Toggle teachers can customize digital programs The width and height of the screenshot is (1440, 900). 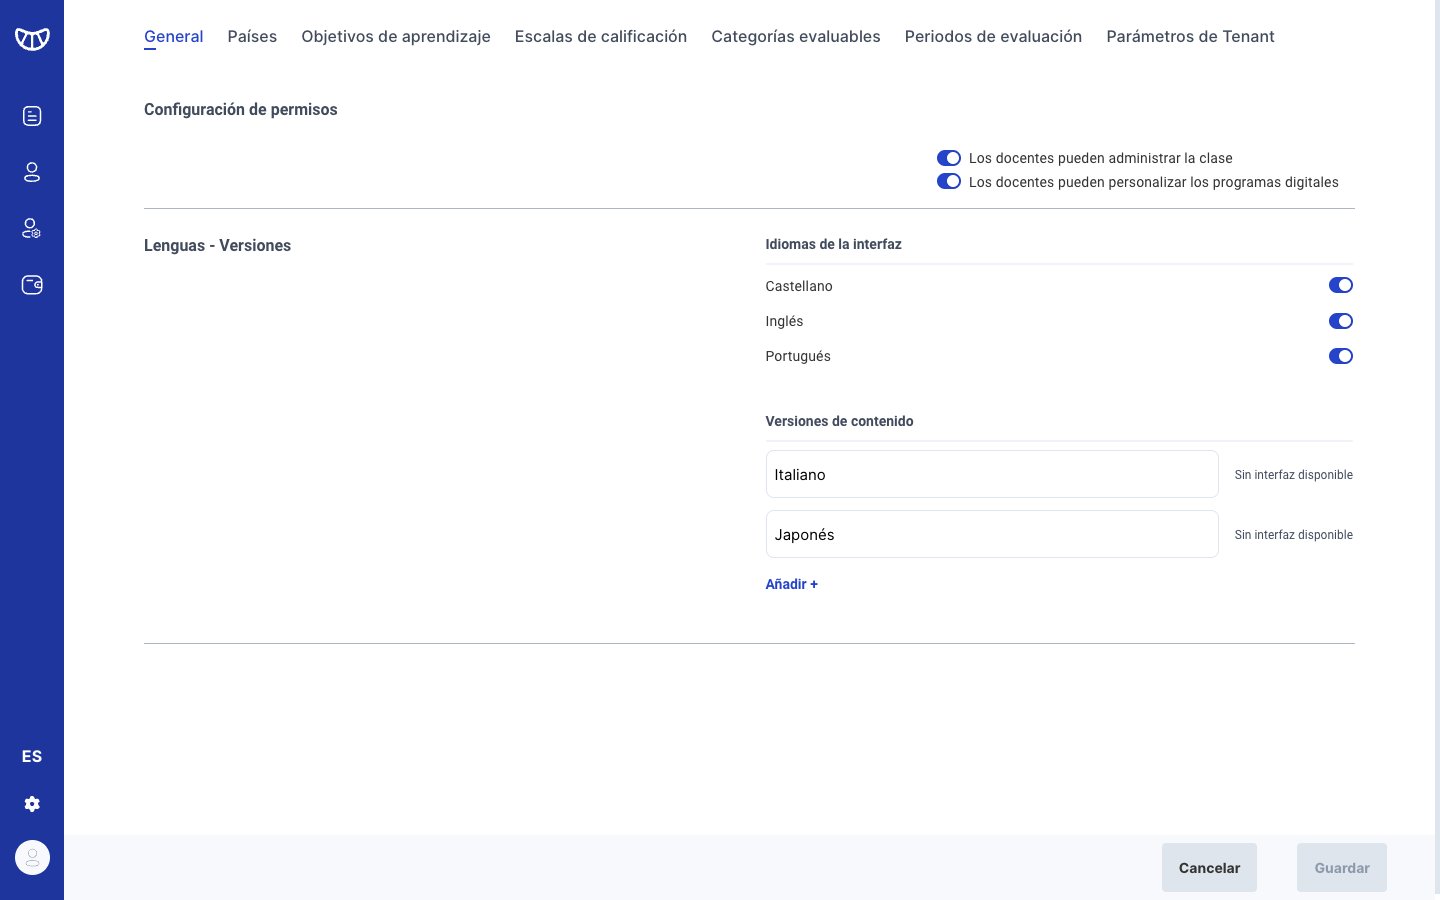tap(949, 181)
